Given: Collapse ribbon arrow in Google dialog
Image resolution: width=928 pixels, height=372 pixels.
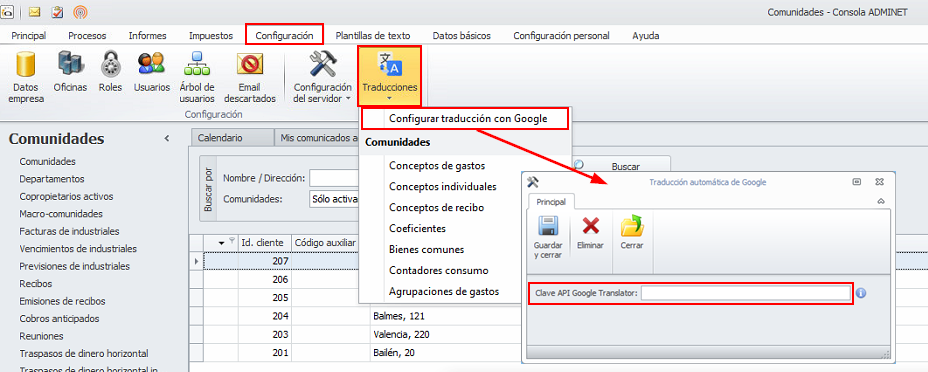Looking at the screenshot, I should pyautogui.click(x=881, y=202).
